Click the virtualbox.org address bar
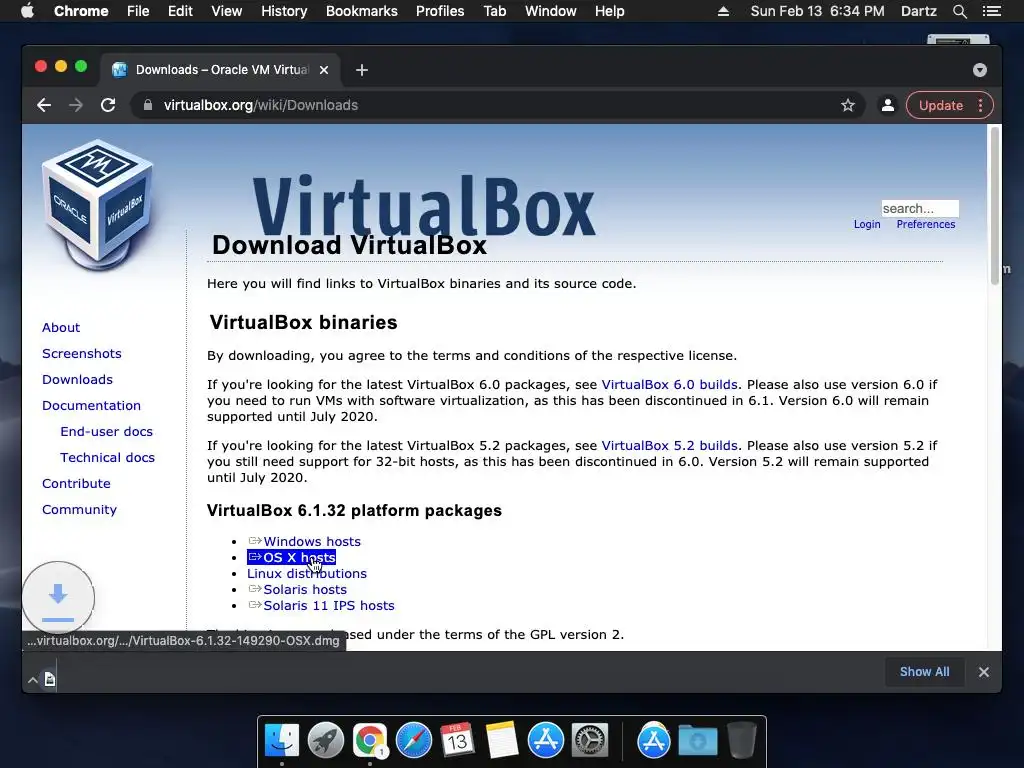This screenshot has height=768, width=1024. (496, 105)
